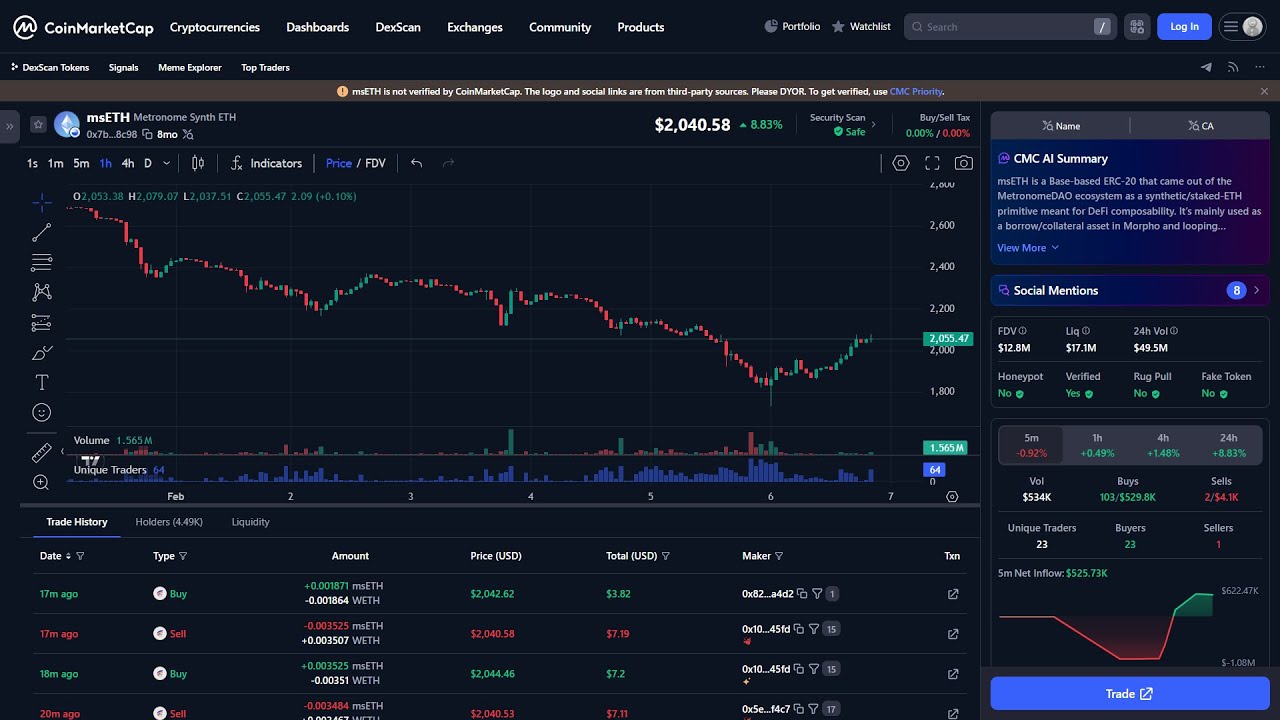Screen dimensions: 1280x720
Task: Enter fullscreen chart mode
Action: pyautogui.click(x=932, y=163)
